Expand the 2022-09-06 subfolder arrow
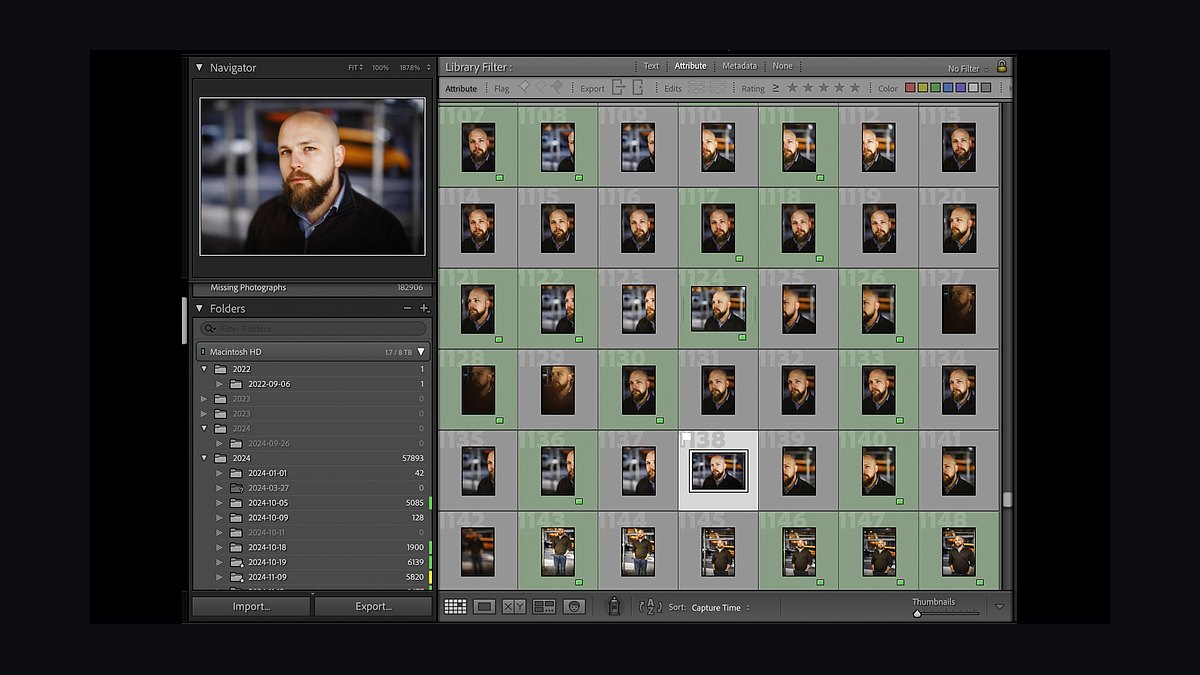This screenshot has height=675, width=1200. pos(220,384)
